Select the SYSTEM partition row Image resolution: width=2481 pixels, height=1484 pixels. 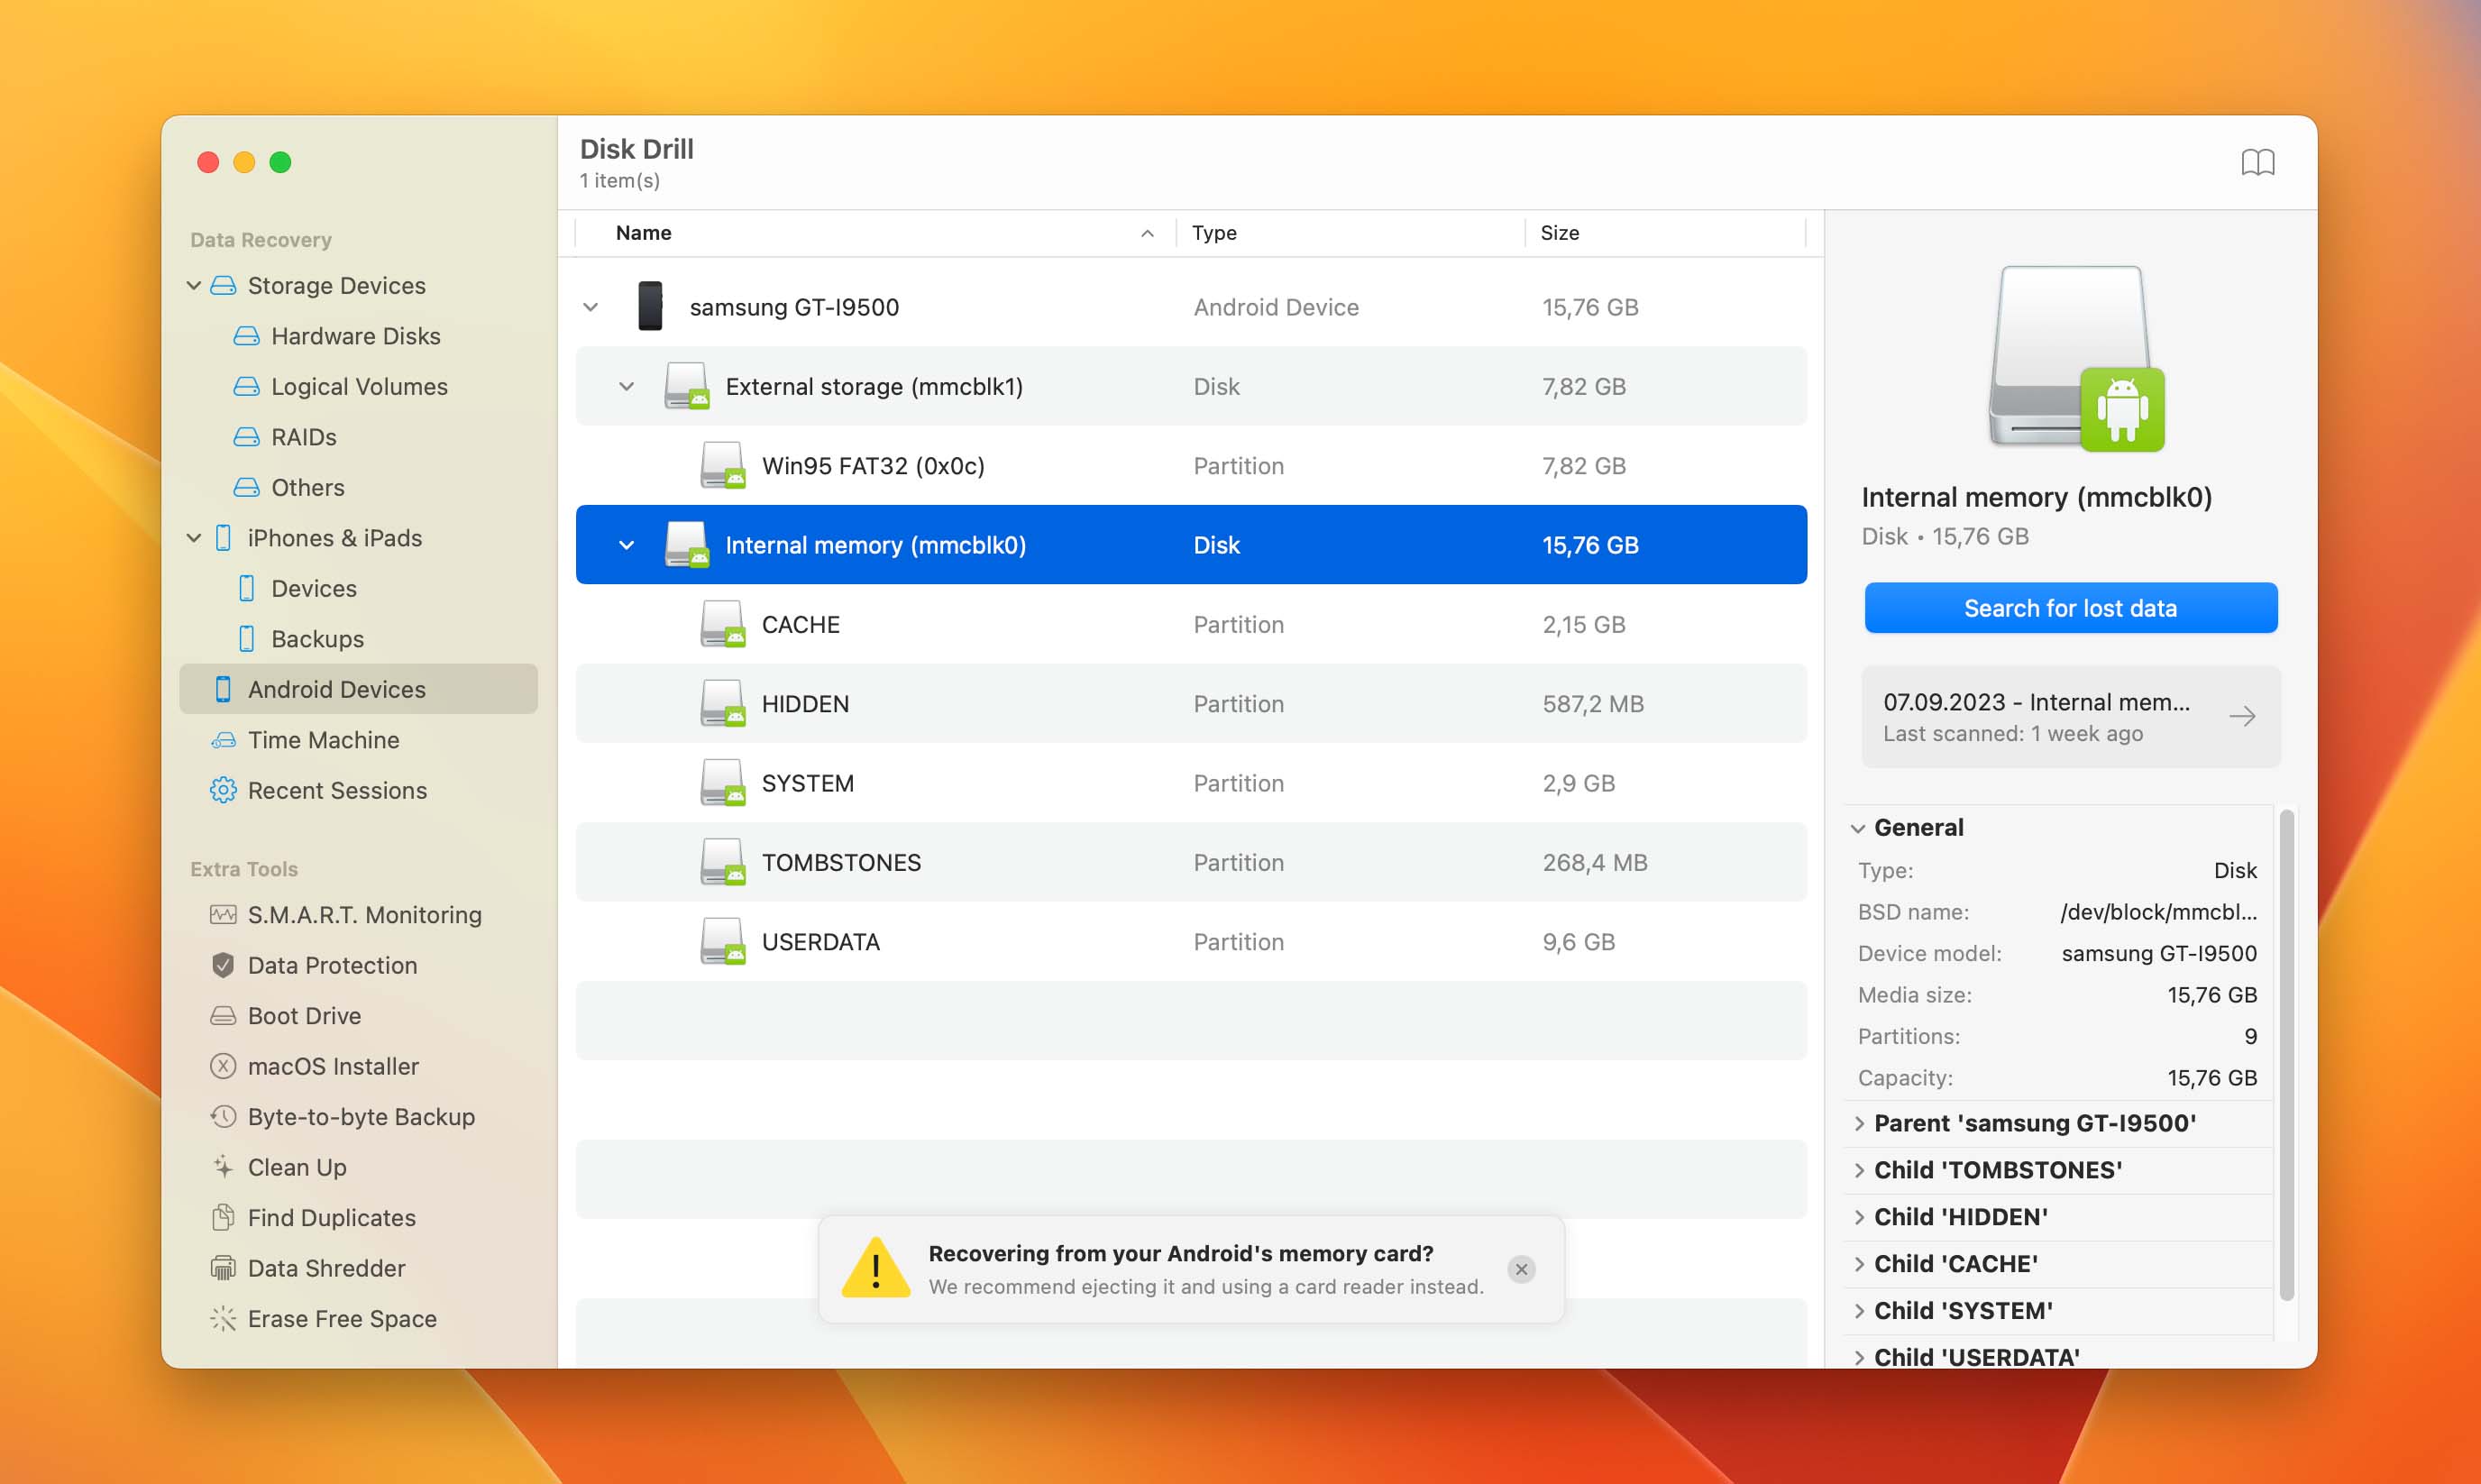click(1191, 783)
